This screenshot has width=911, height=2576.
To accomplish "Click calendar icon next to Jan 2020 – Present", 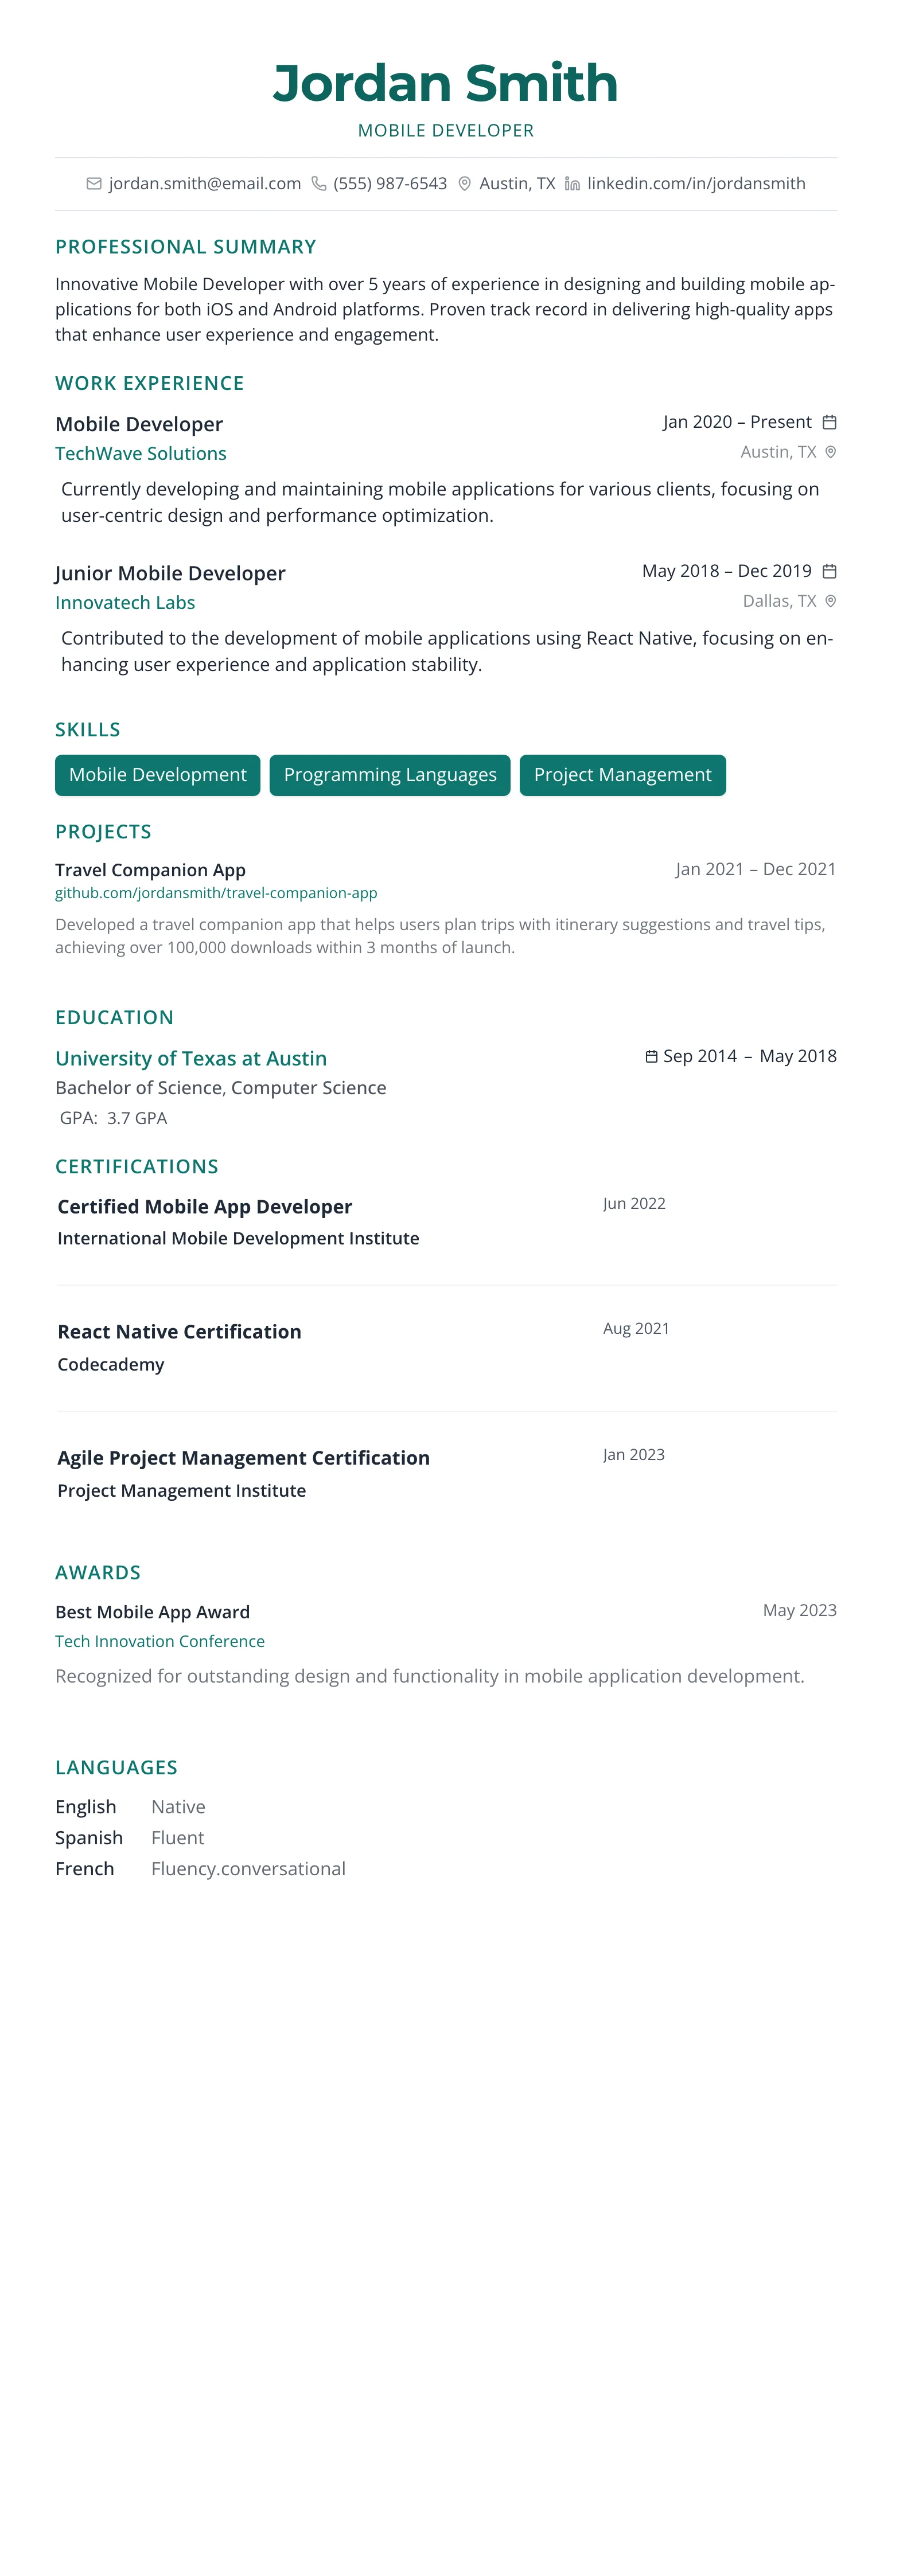I will point(829,422).
